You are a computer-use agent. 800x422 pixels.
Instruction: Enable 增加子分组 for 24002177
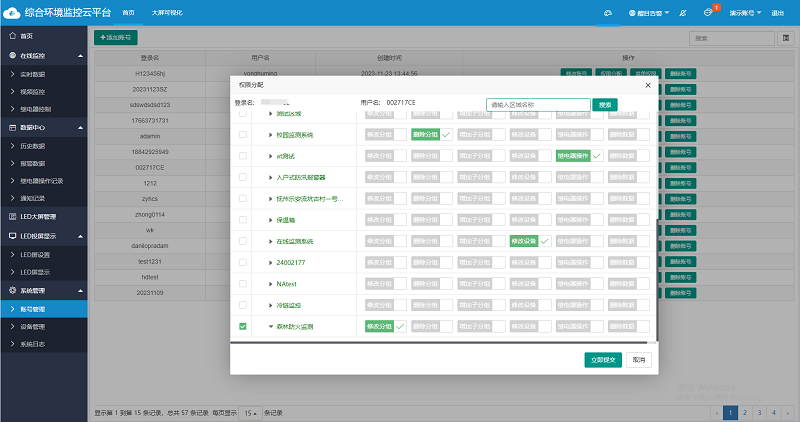pos(481,262)
